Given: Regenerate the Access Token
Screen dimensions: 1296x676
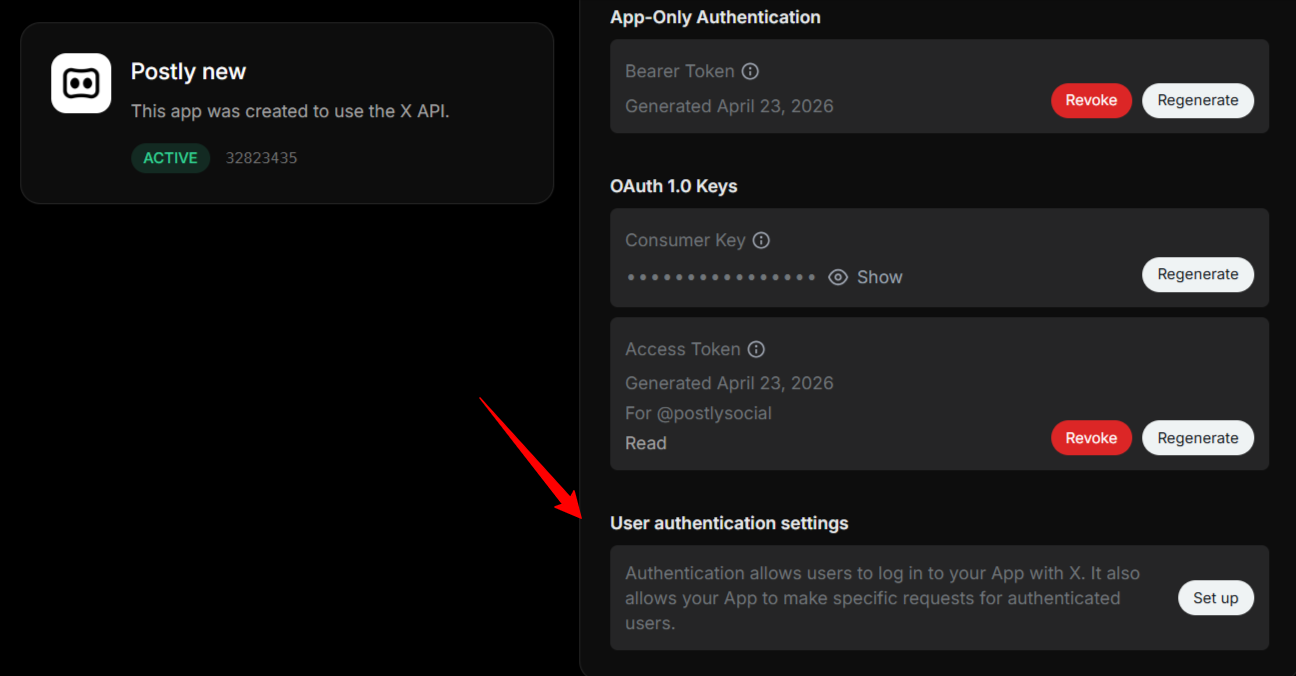Looking at the screenshot, I should (x=1197, y=437).
